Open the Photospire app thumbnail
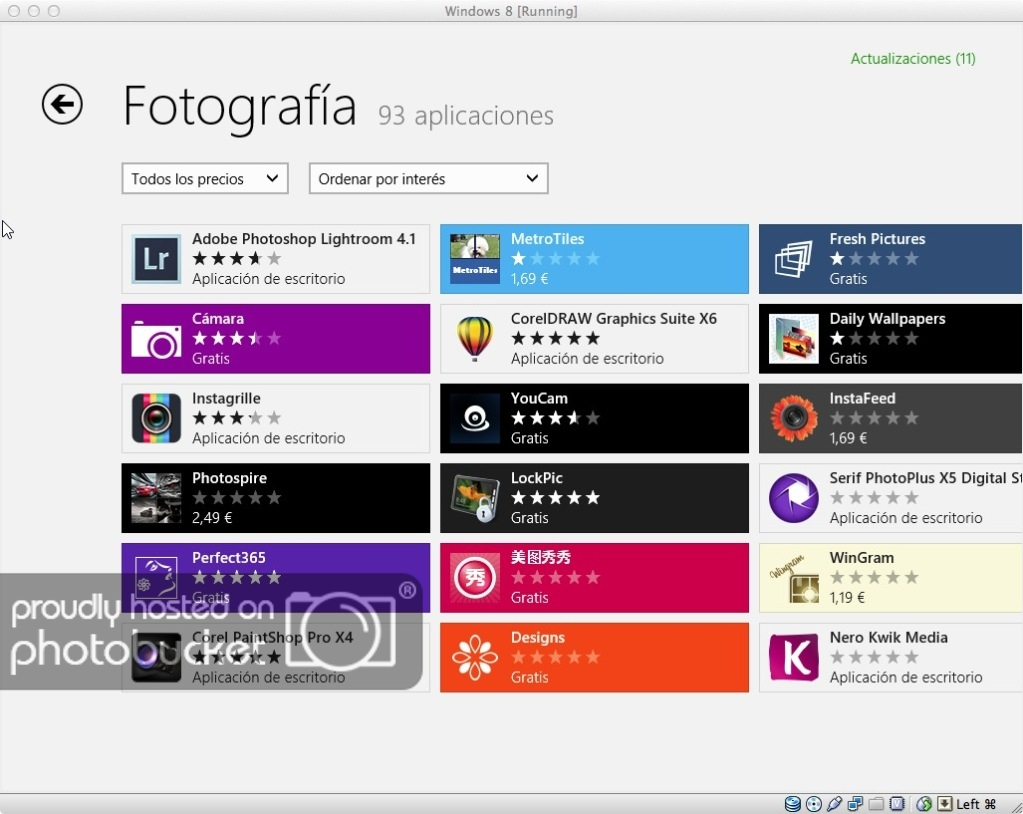This screenshot has height=814, width=1023. click(x=156, y=498)
